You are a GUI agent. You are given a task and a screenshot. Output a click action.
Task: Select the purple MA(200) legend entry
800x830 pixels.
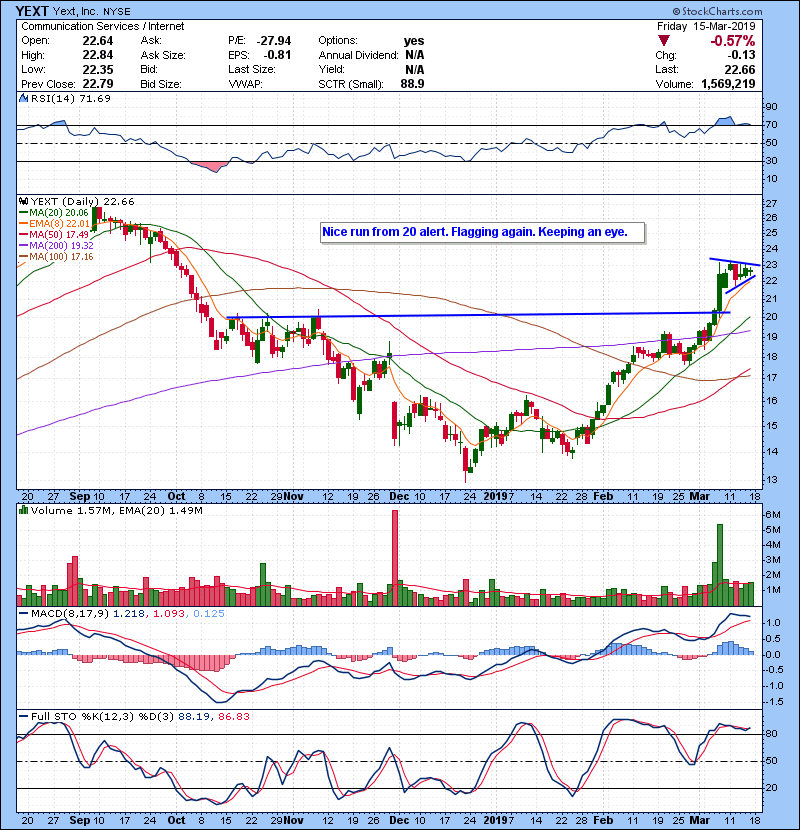(58, 246)
